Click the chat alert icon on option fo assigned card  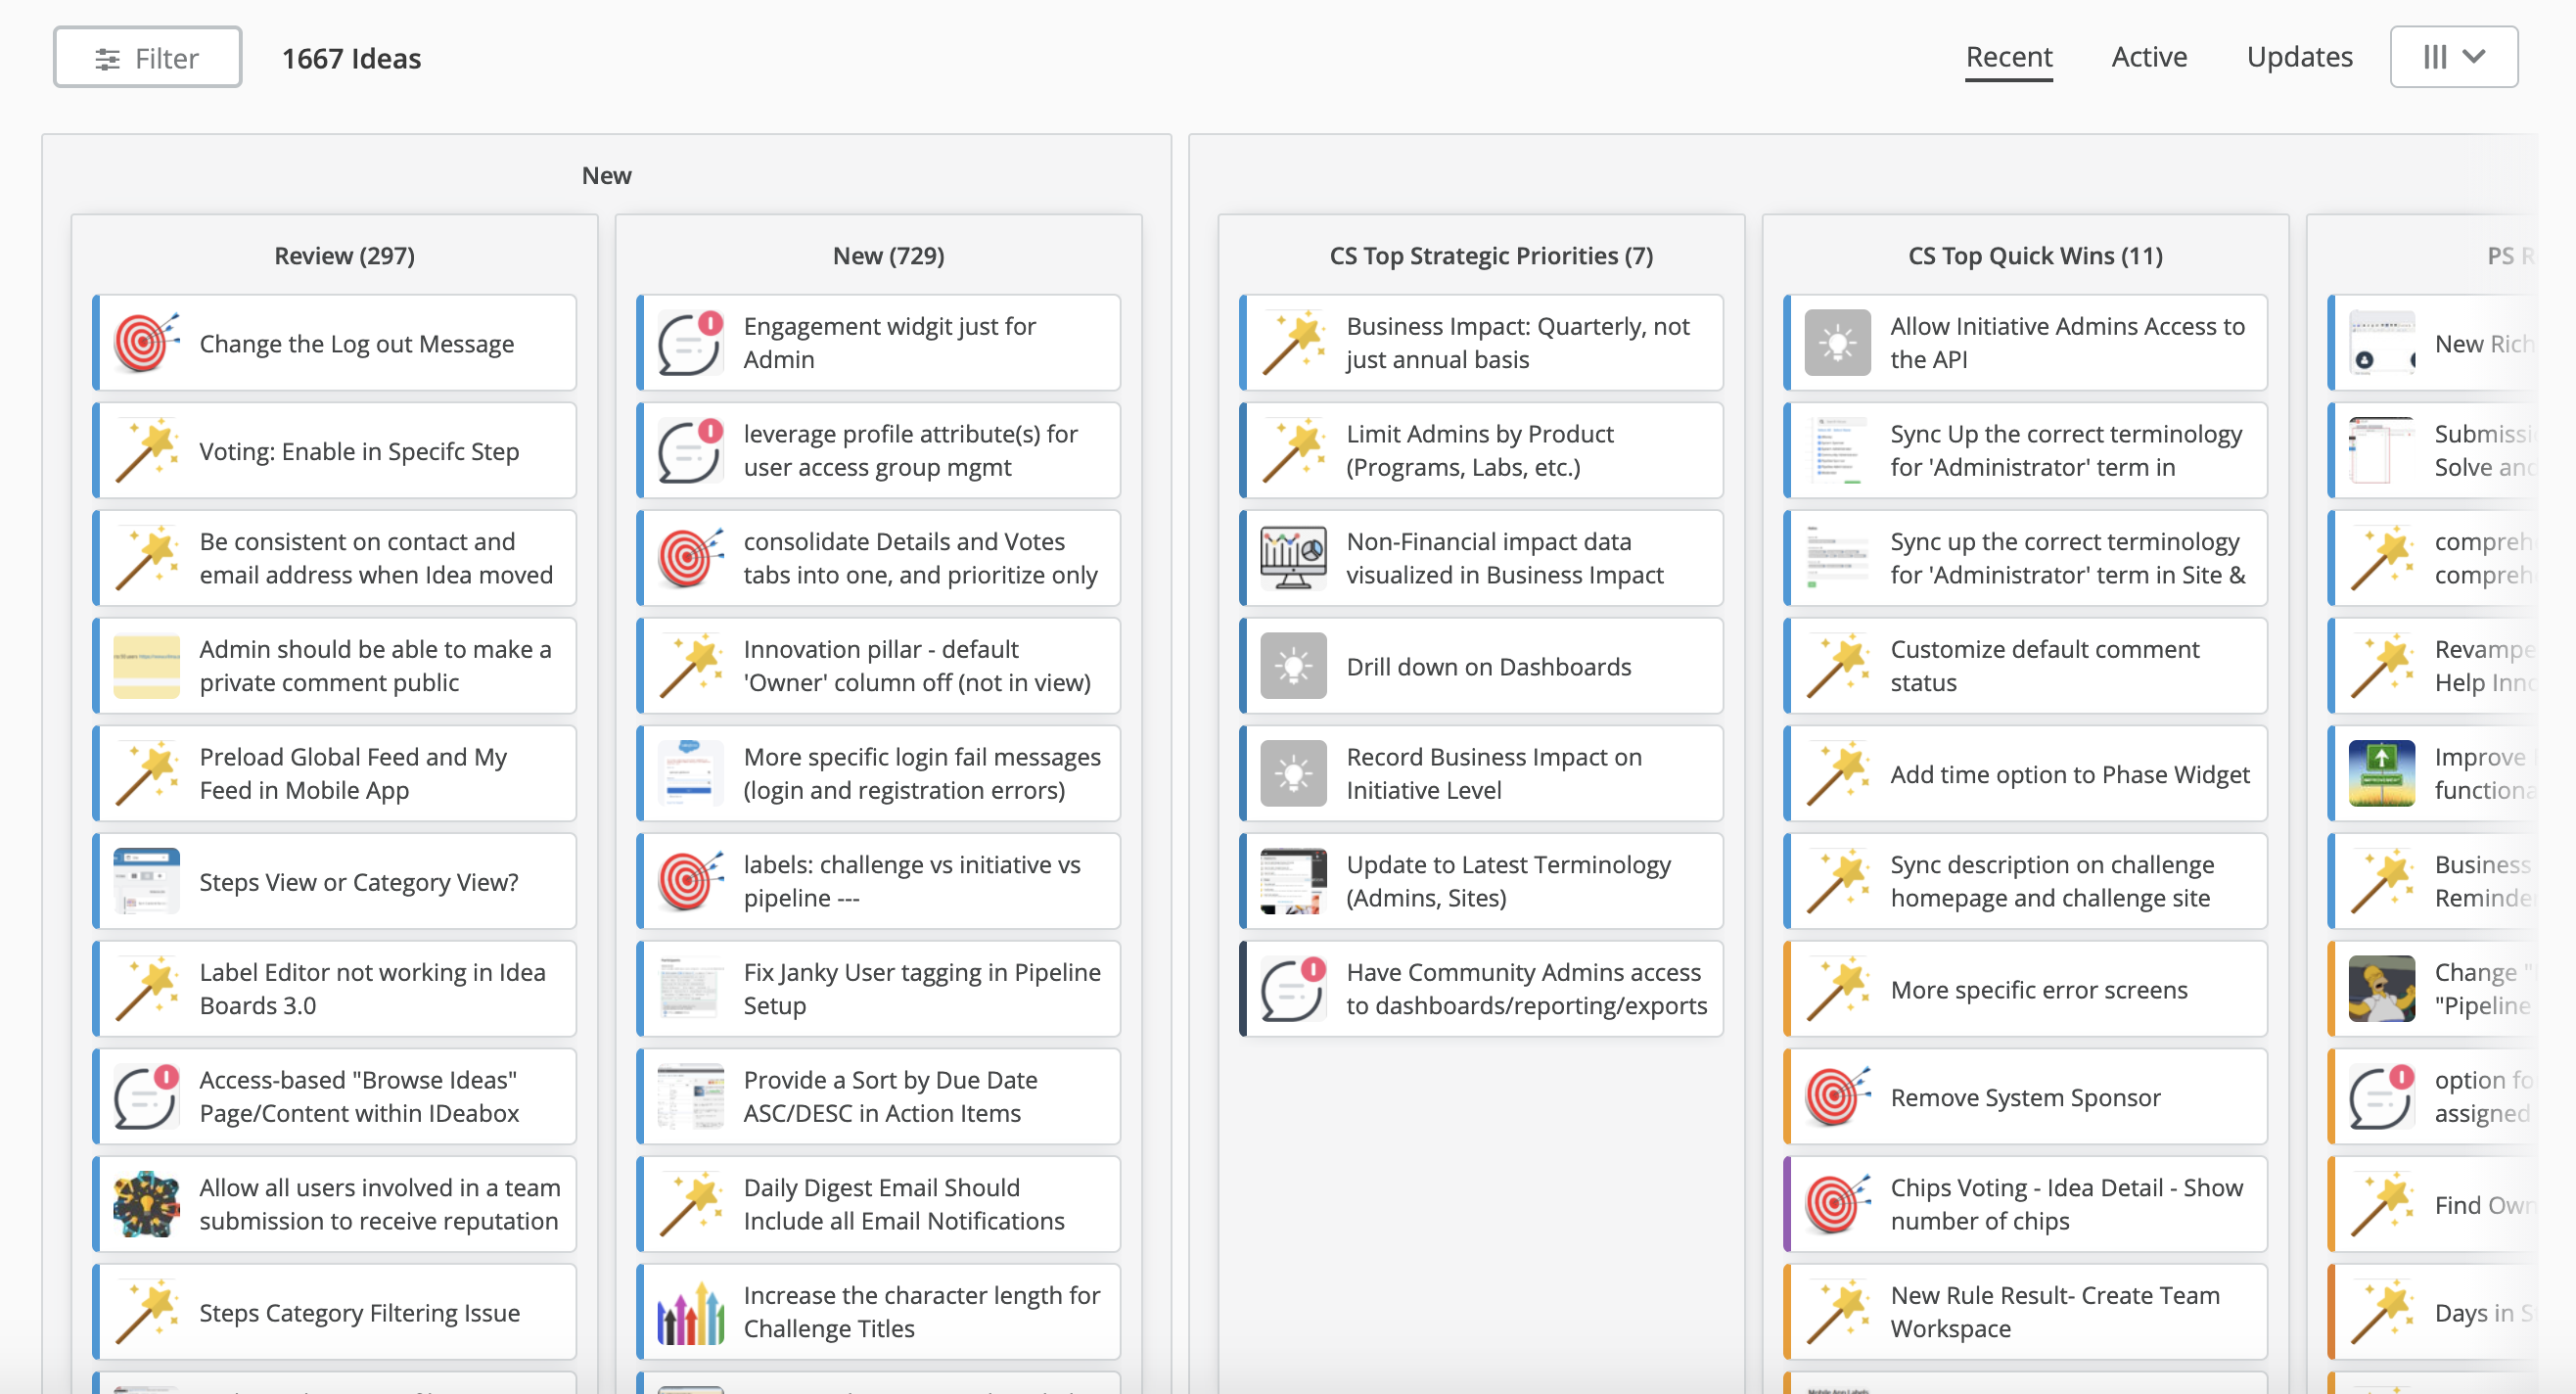coord(2381,1097)
